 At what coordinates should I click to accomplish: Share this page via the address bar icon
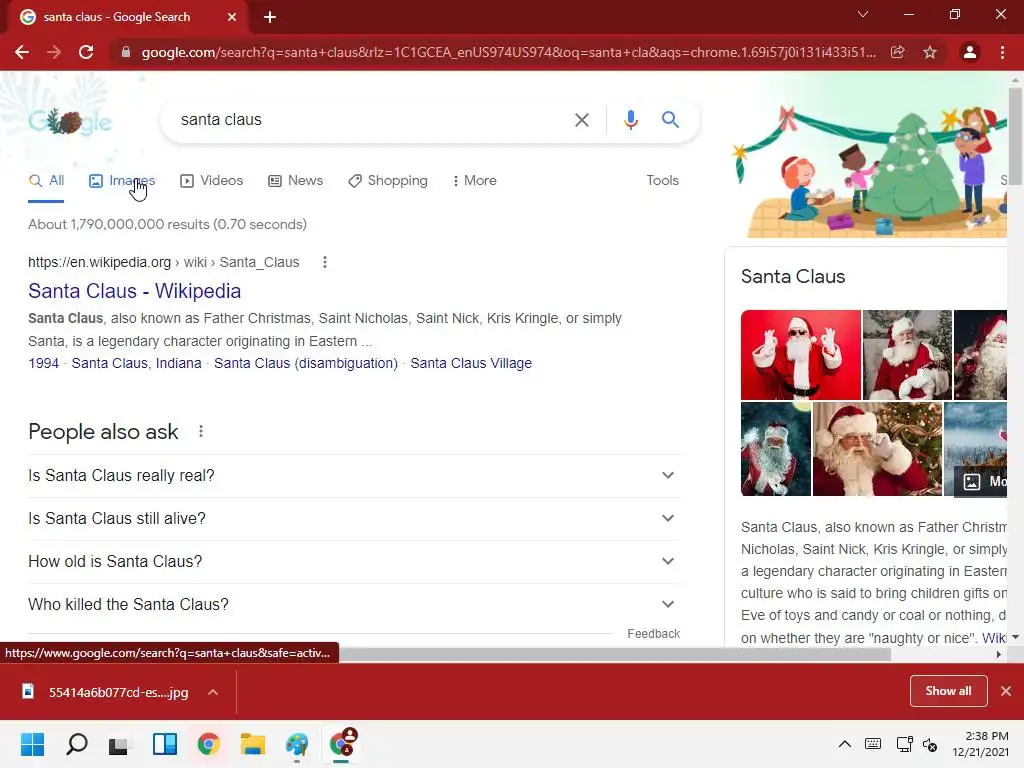898,52
